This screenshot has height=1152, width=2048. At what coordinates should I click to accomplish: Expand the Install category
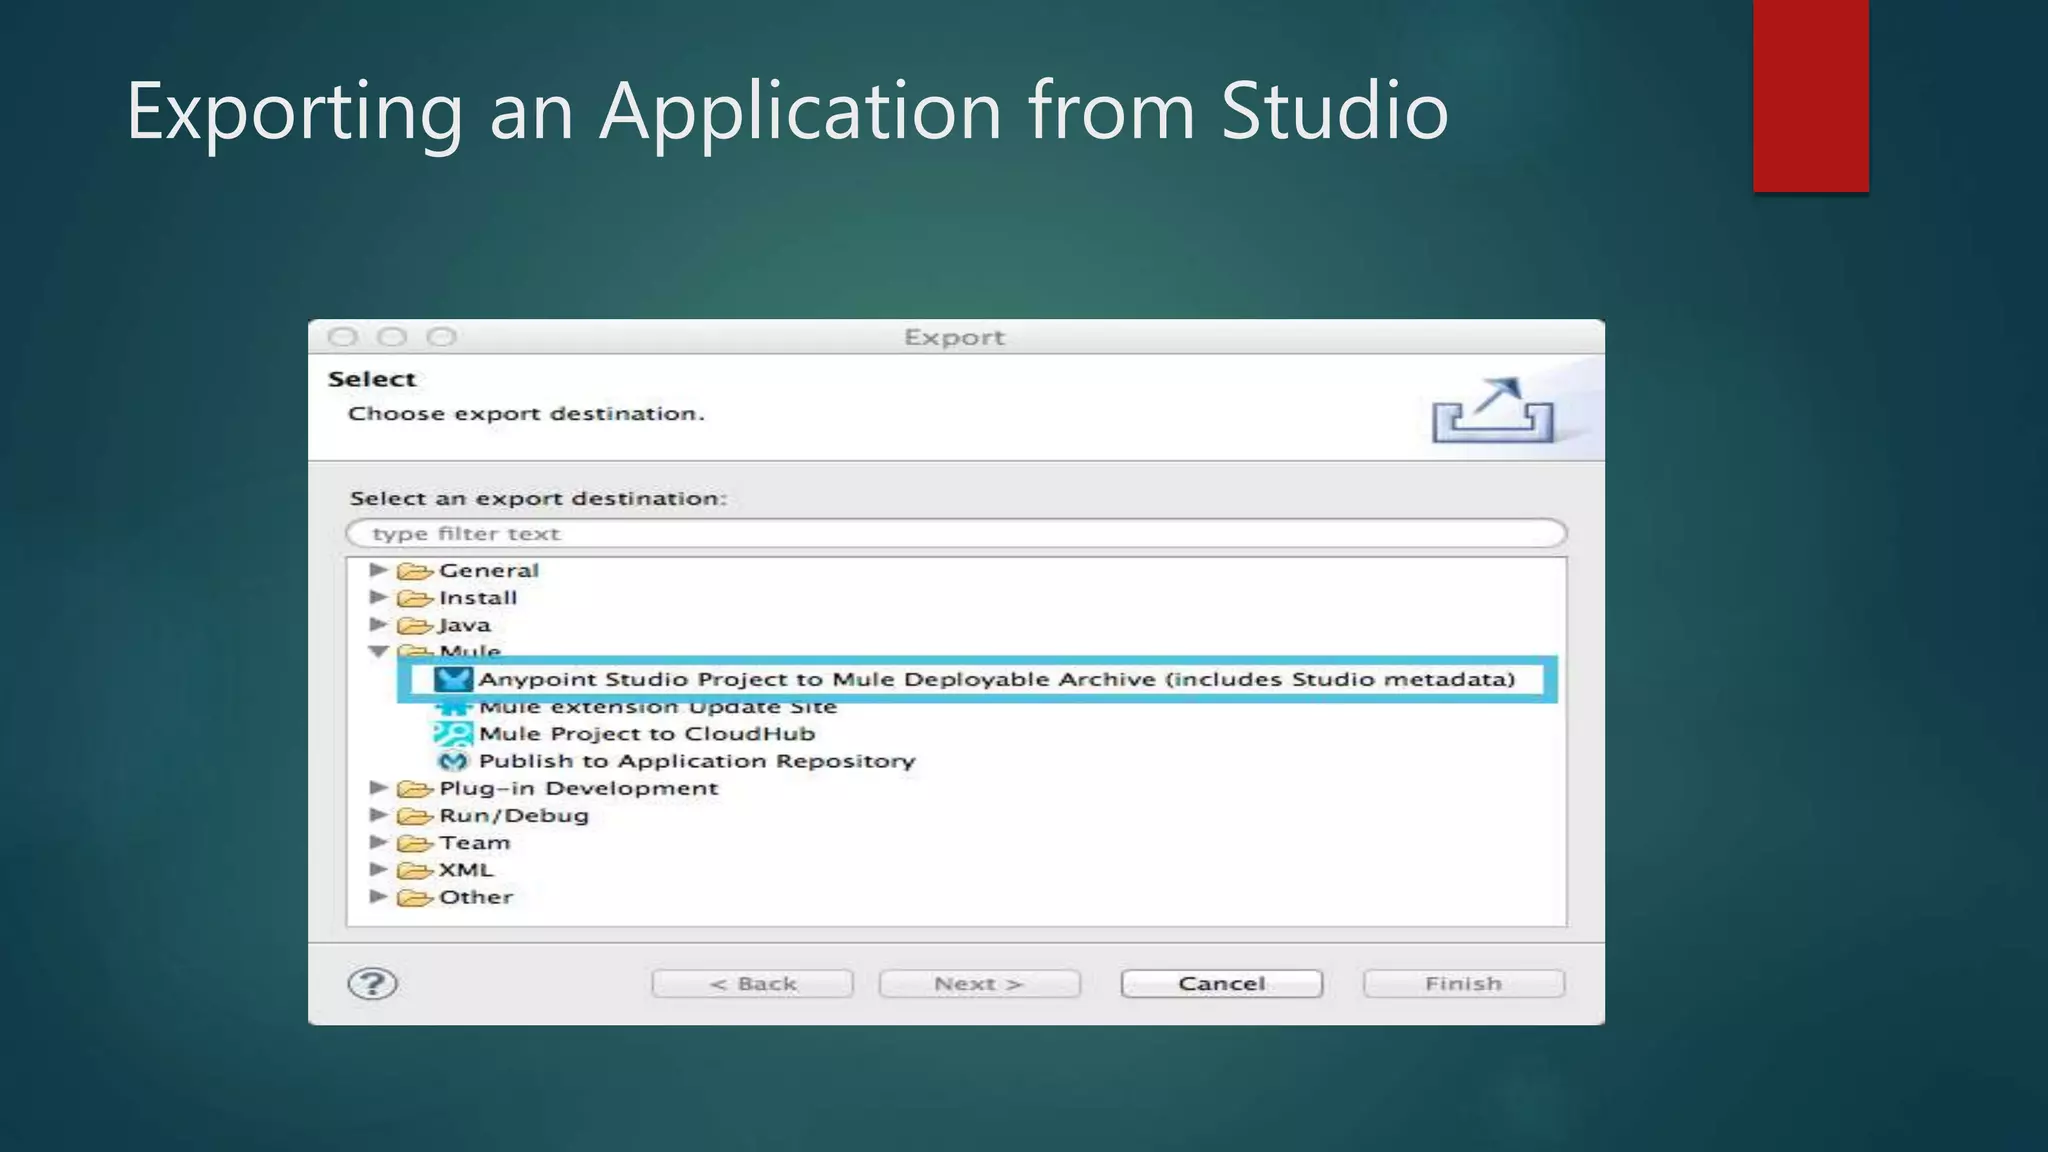click(378, 597)
